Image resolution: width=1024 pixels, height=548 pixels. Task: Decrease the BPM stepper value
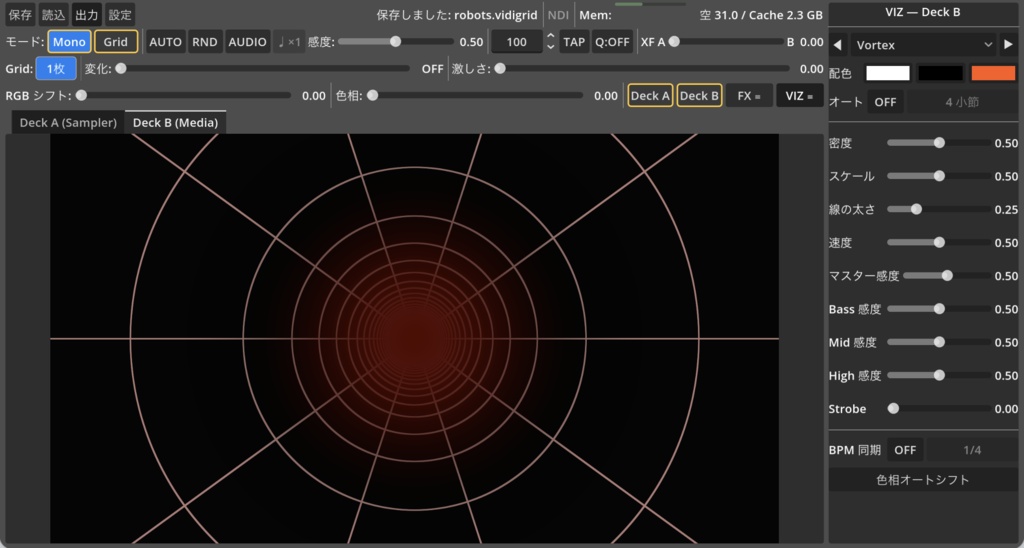[551, 47]
